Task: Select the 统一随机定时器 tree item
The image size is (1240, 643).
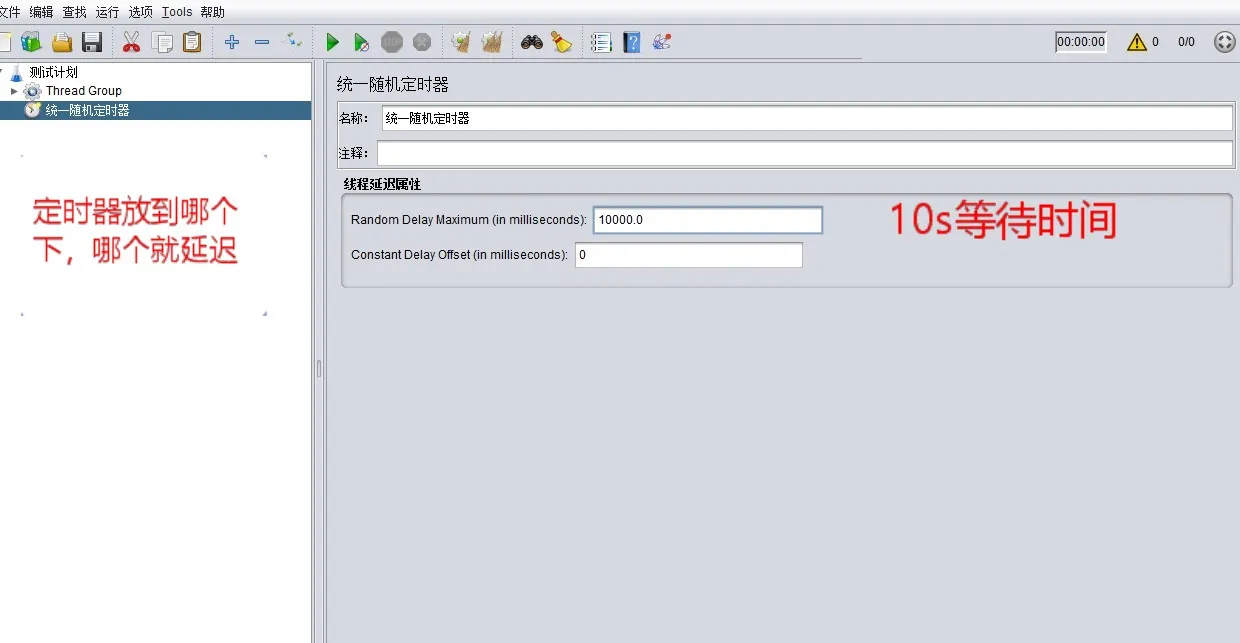Action: pos(88,110)
